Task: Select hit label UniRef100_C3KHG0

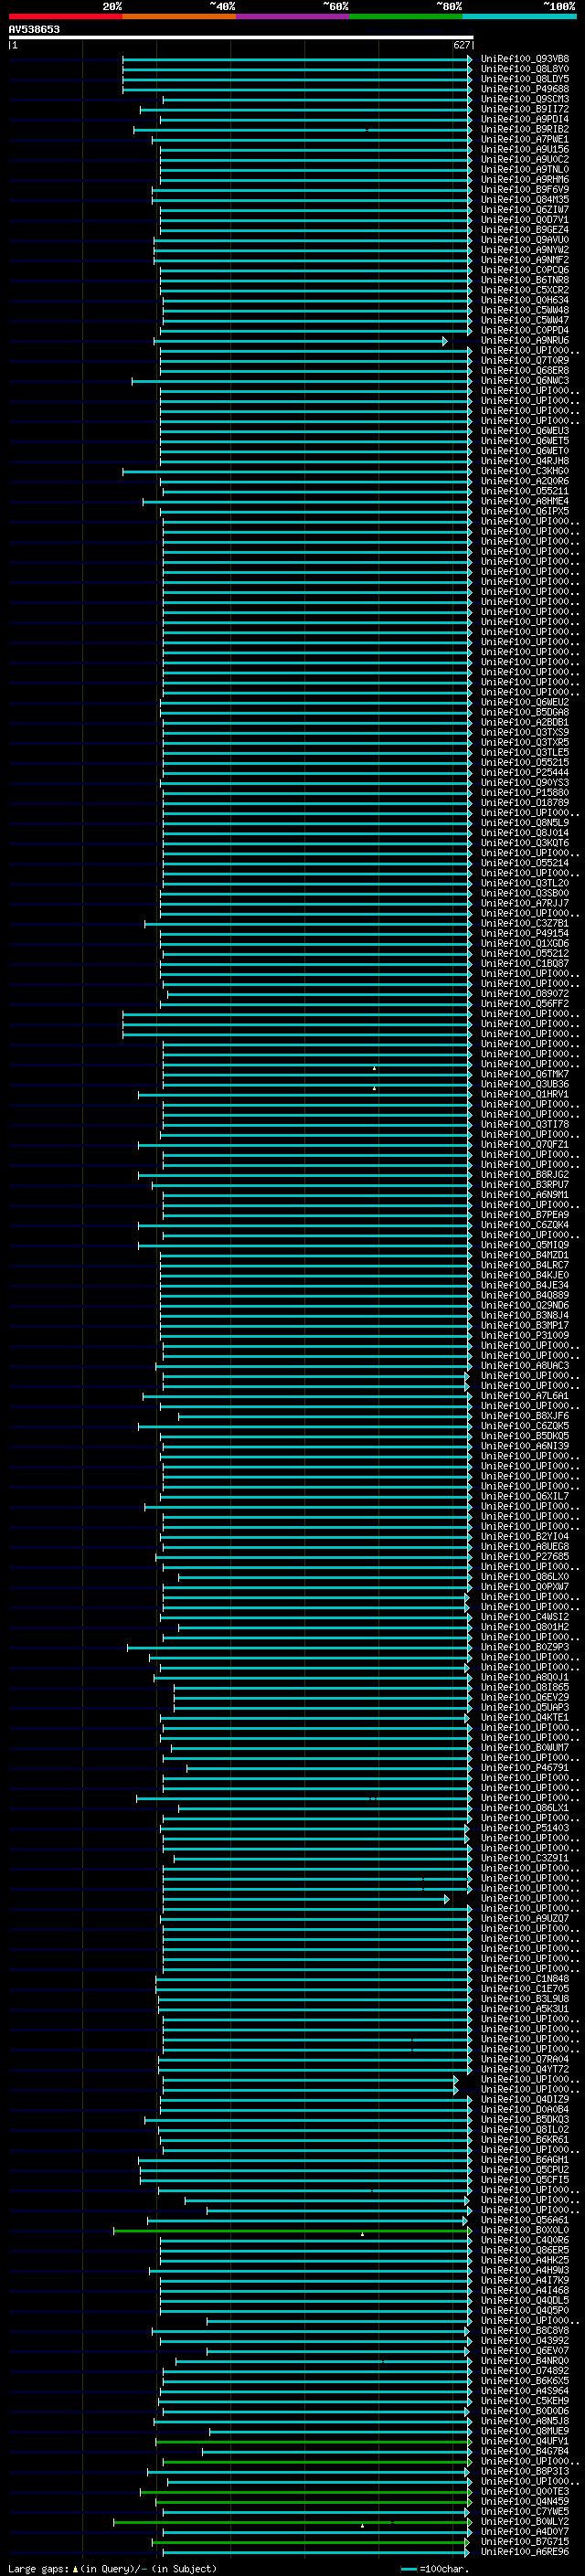Action: (525, 470)
